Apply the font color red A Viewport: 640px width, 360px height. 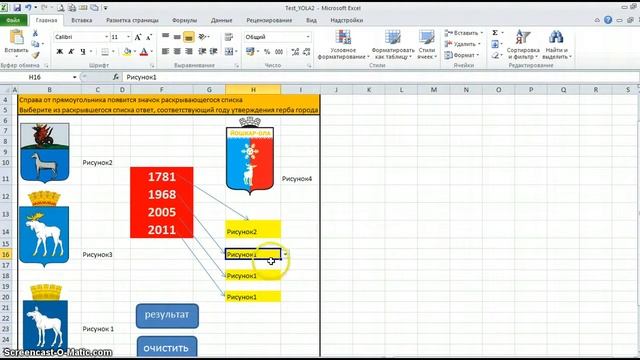click(x=144, y=52)
